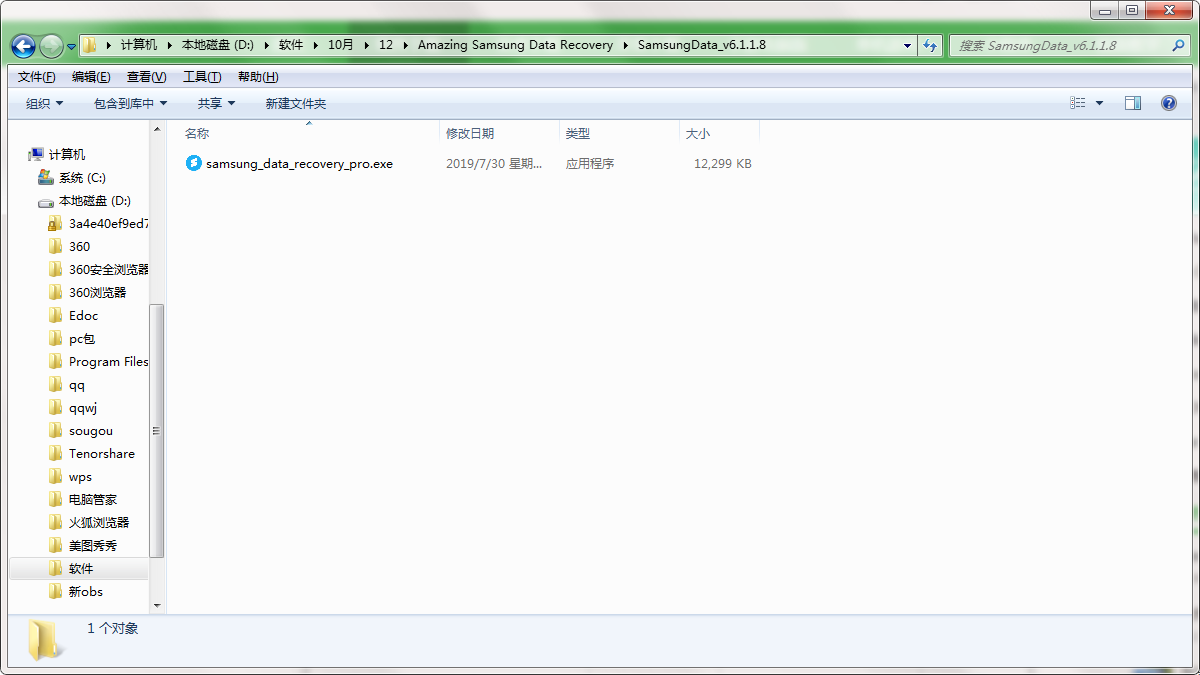Open the 火狐浏览器 folder

[99, 522]
